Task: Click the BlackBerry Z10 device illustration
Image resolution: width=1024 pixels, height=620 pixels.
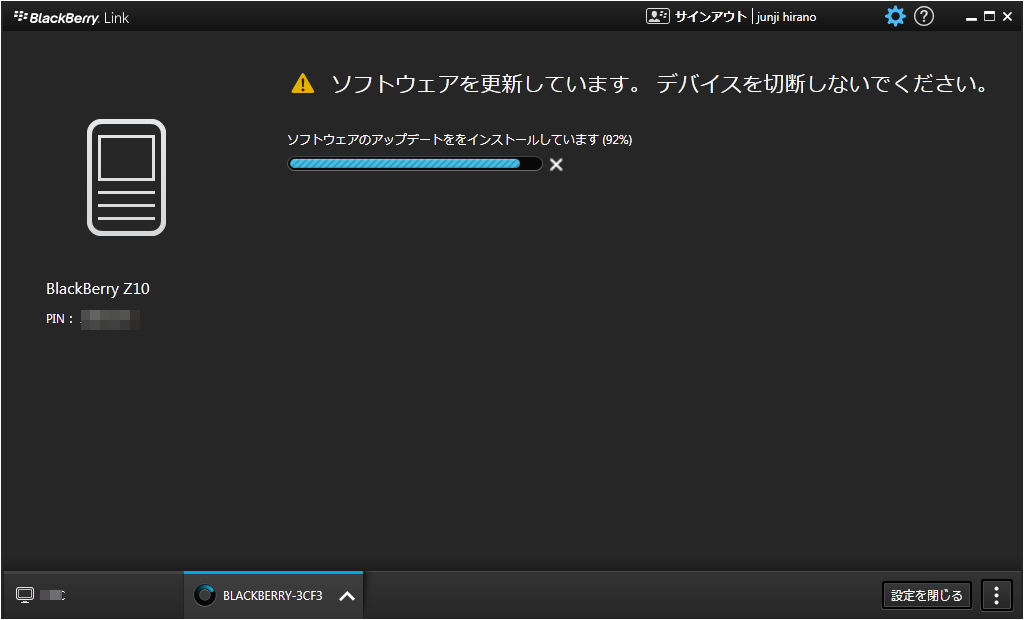Action: point(126,177)
